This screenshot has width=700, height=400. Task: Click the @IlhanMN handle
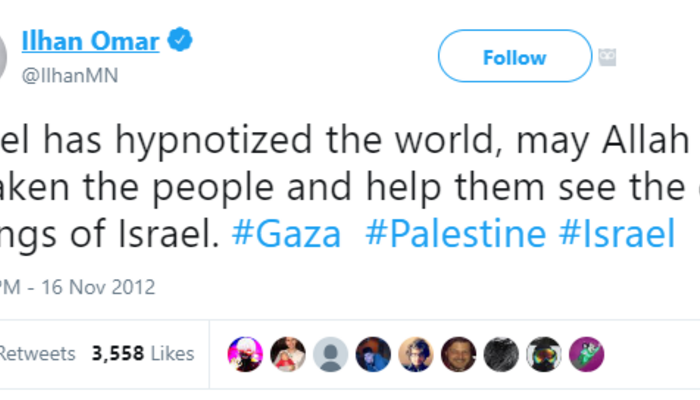click(x=83, y=76)
